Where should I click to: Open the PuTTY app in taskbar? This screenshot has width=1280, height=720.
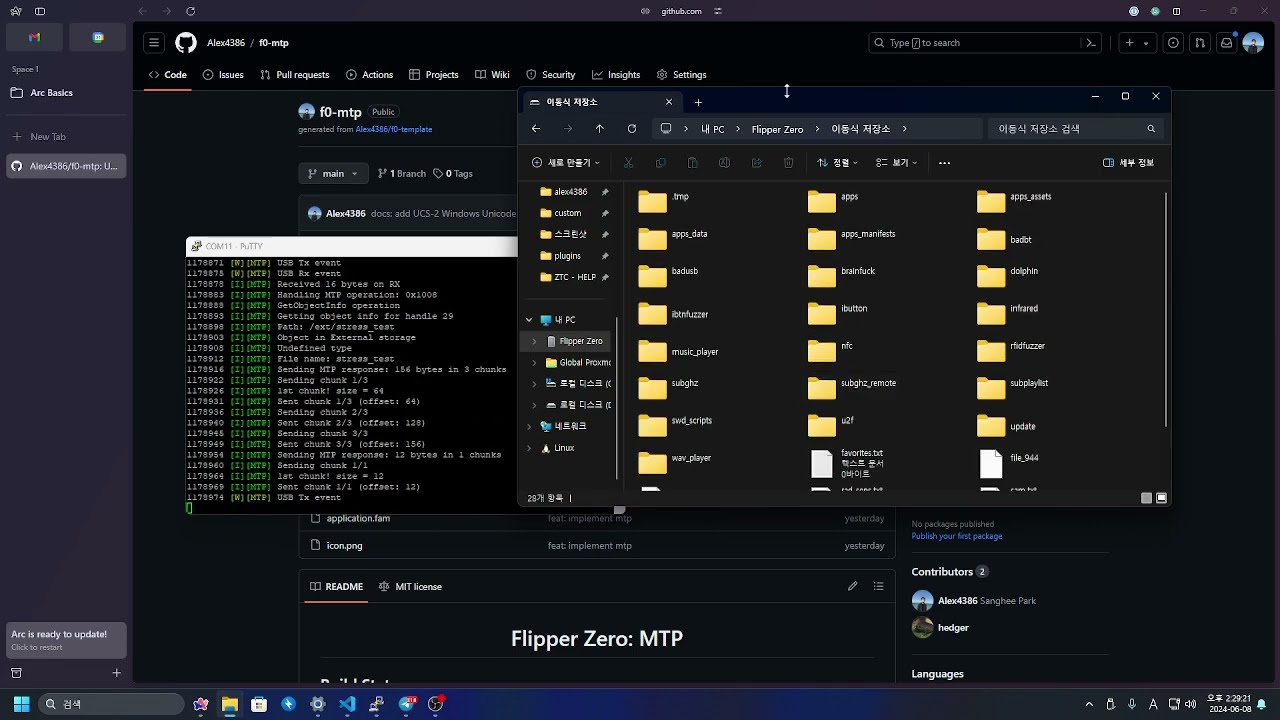click(376, 704)
